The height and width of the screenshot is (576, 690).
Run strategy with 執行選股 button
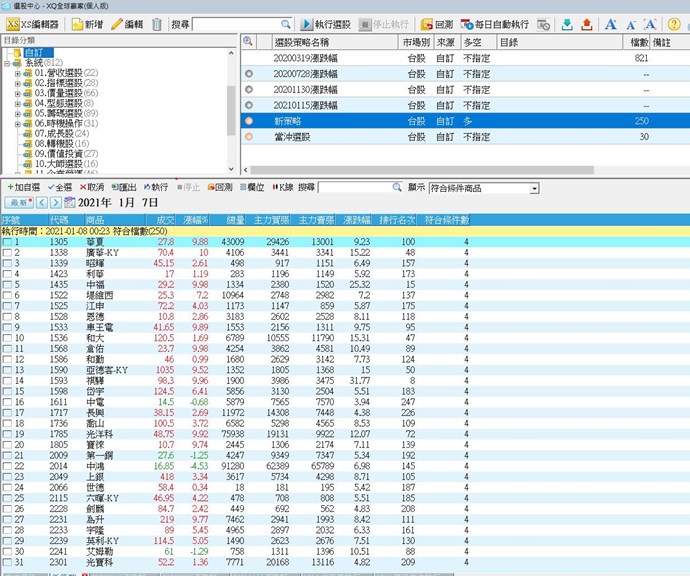coord(324,24)
